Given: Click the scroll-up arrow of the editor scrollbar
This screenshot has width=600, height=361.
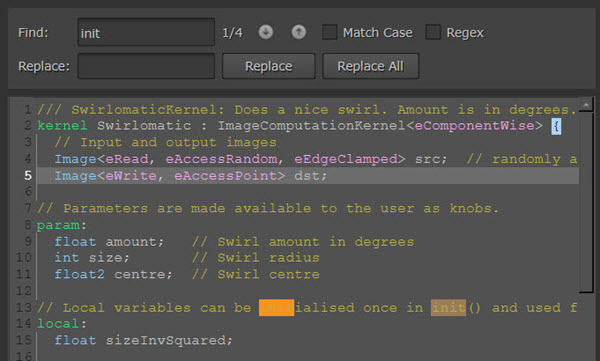Looking at the screenshot, I should click(x=586, y=104).
